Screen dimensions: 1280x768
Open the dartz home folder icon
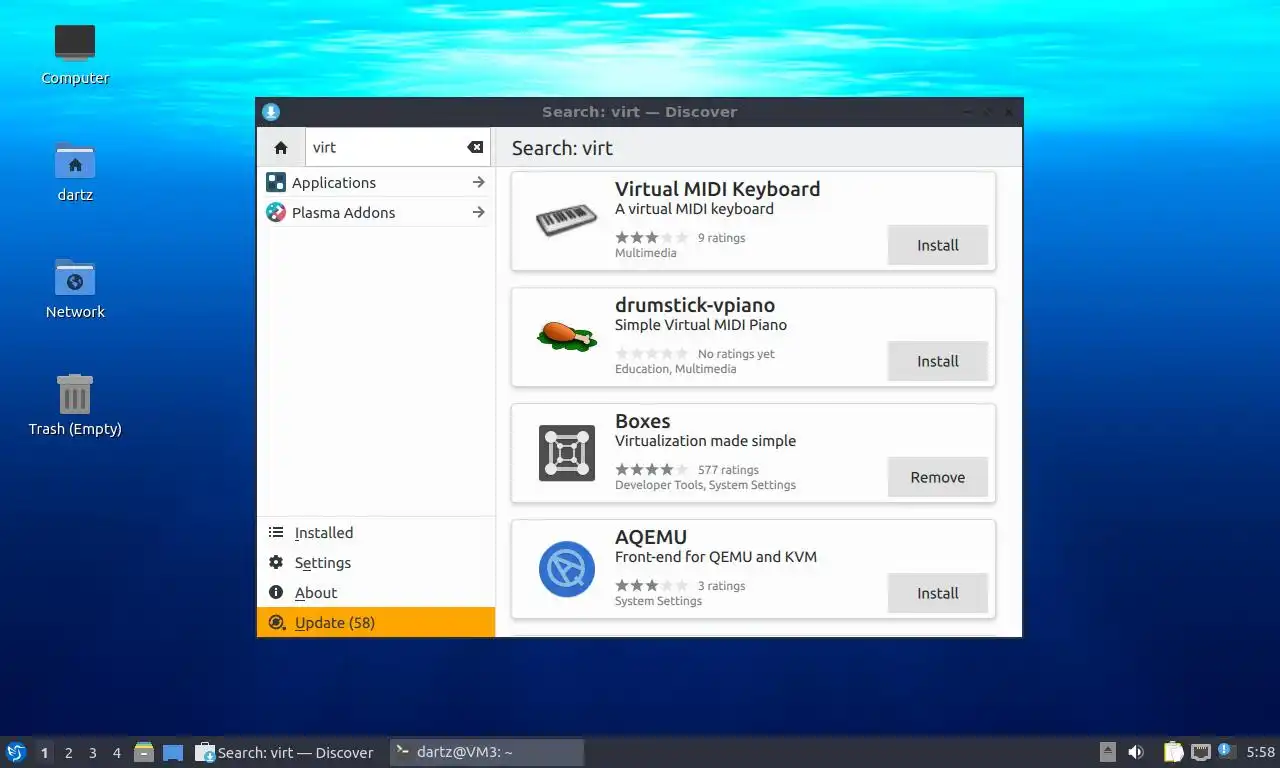click(x=75, y=171)
